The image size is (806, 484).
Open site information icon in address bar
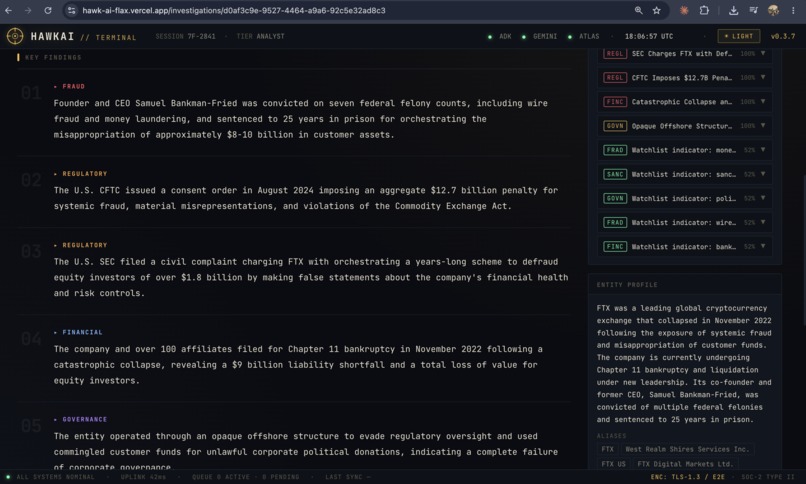click(x=71, y=10)
